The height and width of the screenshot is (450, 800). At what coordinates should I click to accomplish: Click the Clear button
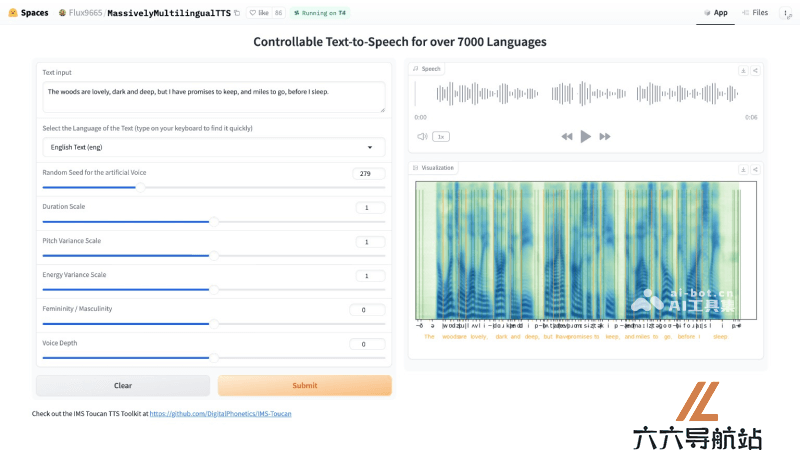point(123,386)
